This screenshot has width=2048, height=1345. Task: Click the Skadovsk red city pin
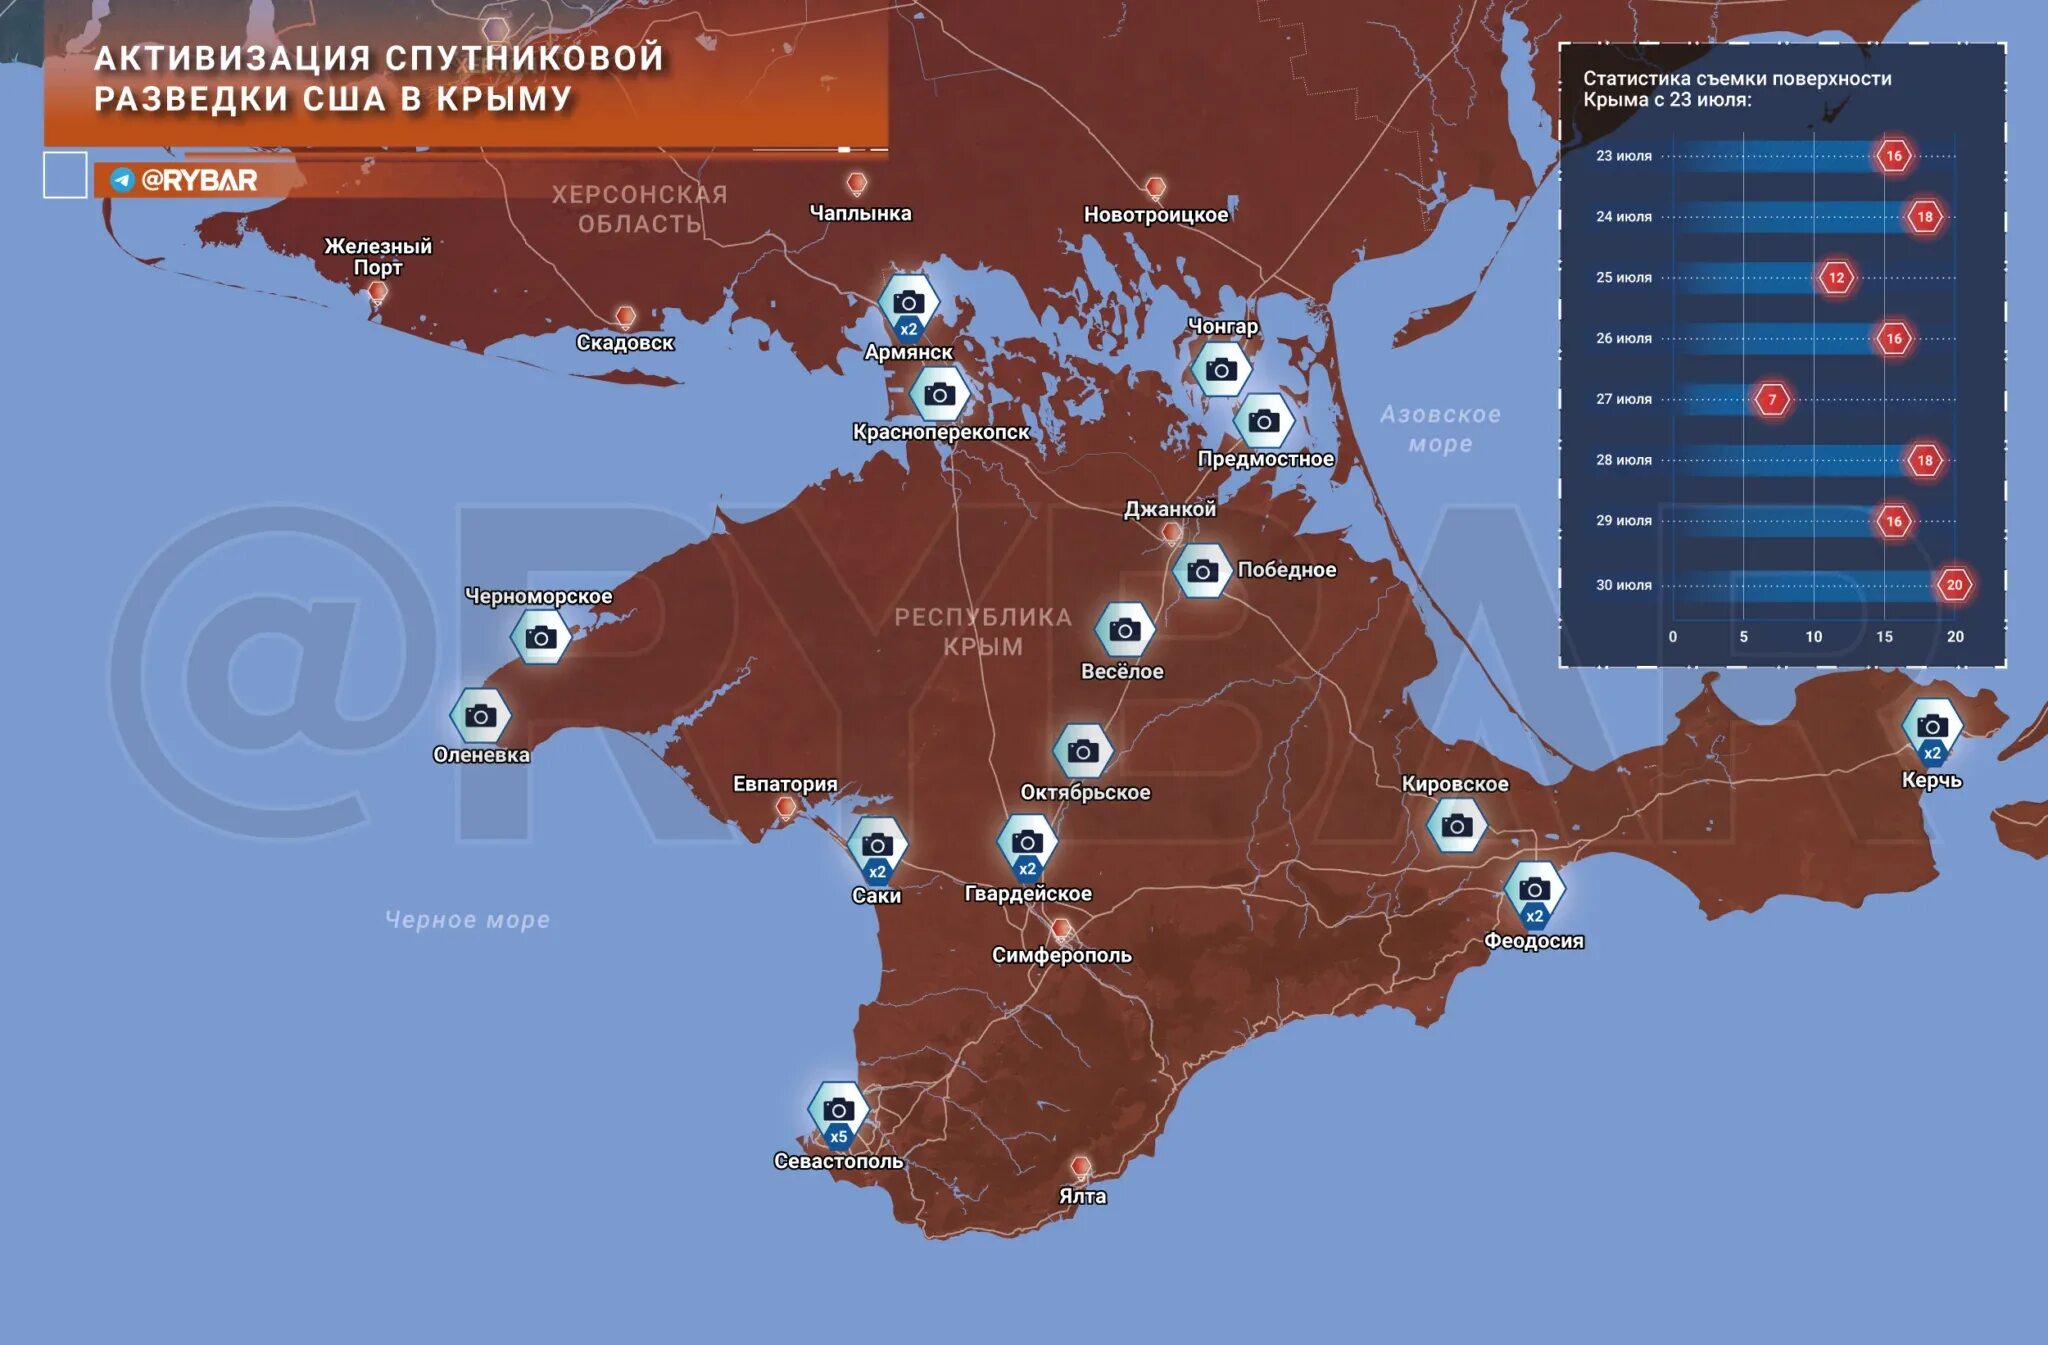pyautogui.click(x=625, y=318)
